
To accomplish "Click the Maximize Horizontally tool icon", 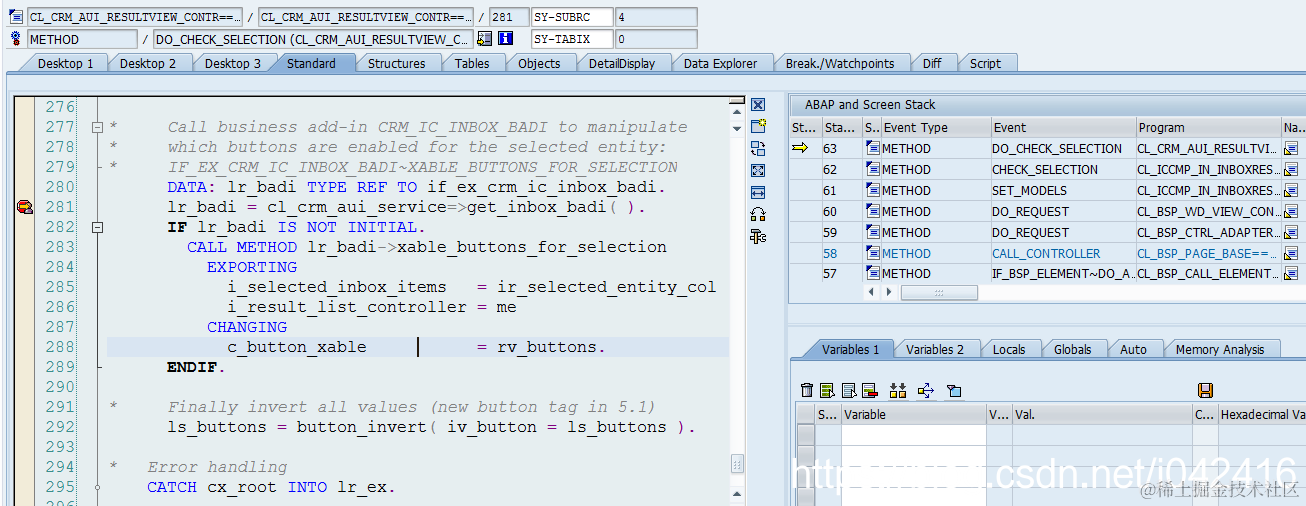I will click(x=758, y=193).
